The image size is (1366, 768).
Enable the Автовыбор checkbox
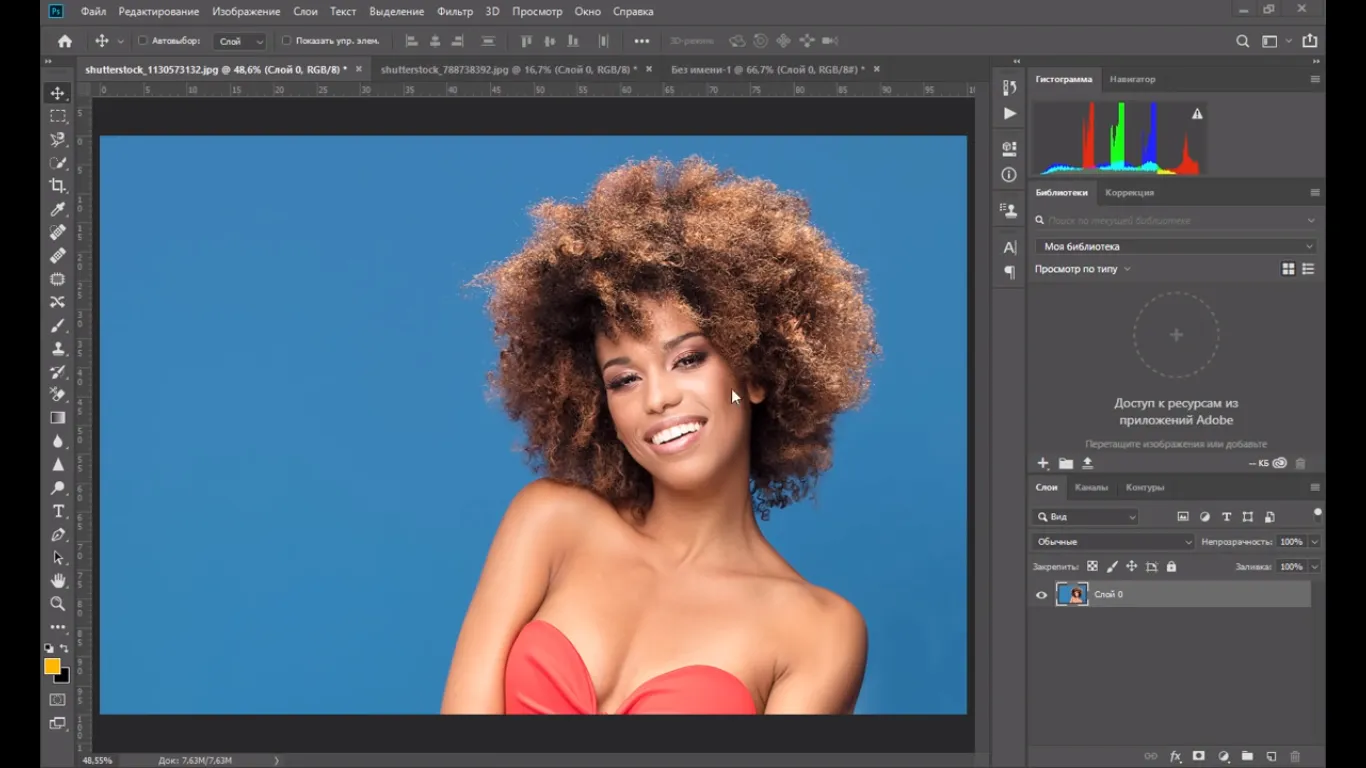pyautogui.click(x=142, y=41)
